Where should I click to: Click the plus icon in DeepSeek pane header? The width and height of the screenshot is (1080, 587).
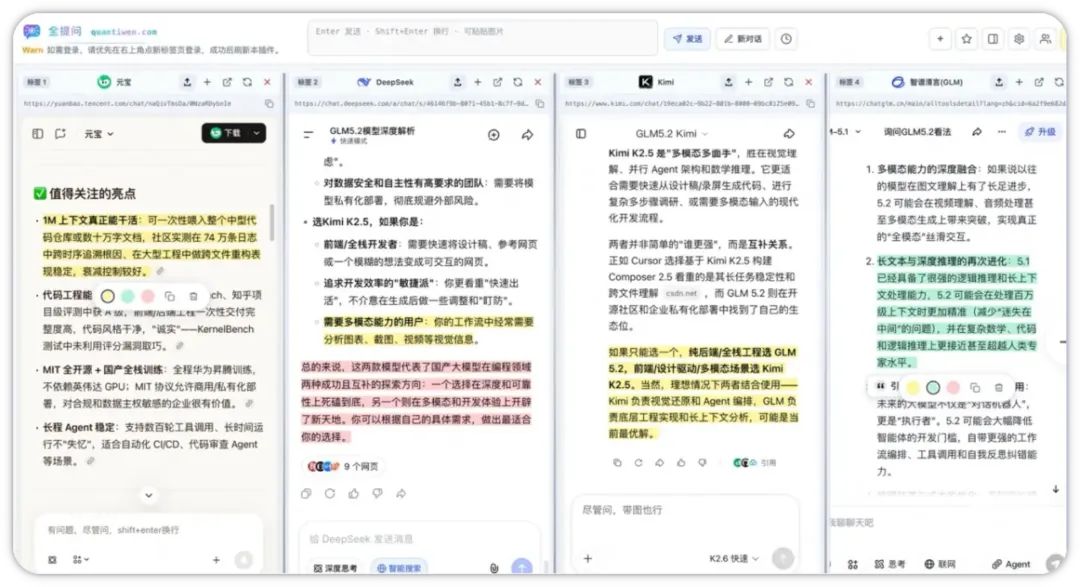pyautogui.click(x=477, y=82)
